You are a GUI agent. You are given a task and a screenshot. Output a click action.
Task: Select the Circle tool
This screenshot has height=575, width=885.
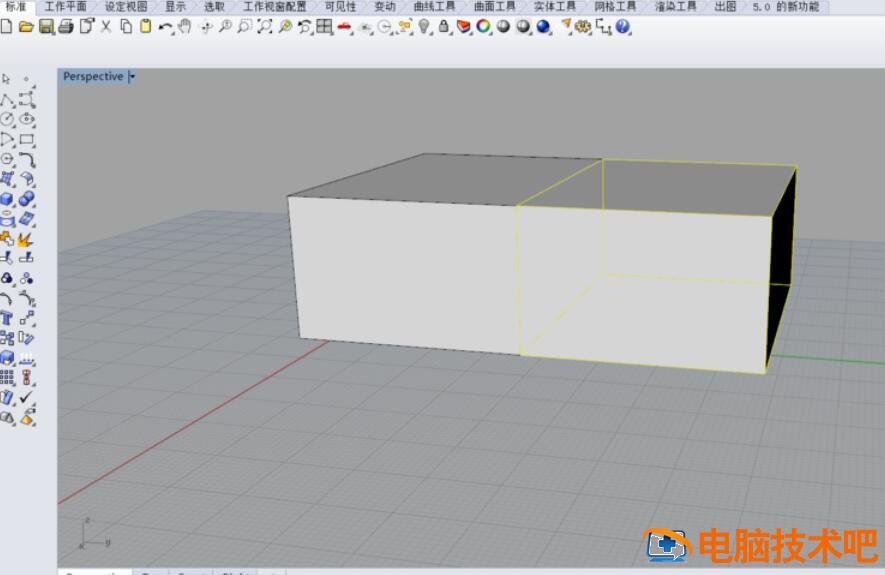click(x=7, y=119)
